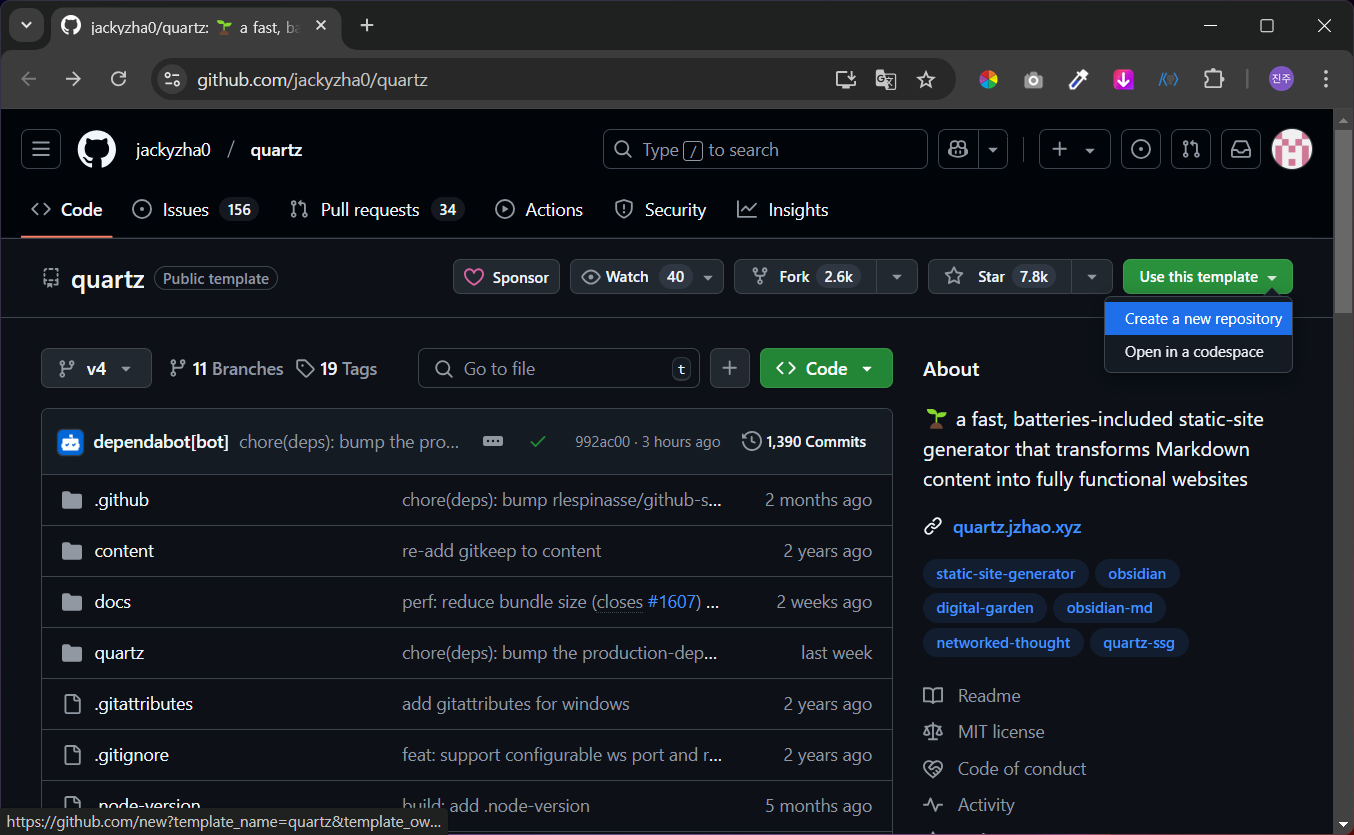
Task: Open the v4 branch selector
Action: point(96,368)
